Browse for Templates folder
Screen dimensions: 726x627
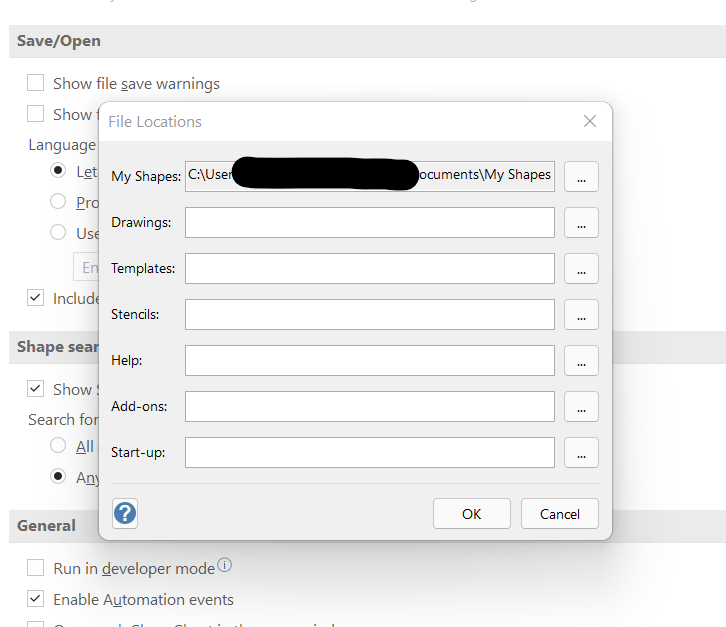click(581, 268)
